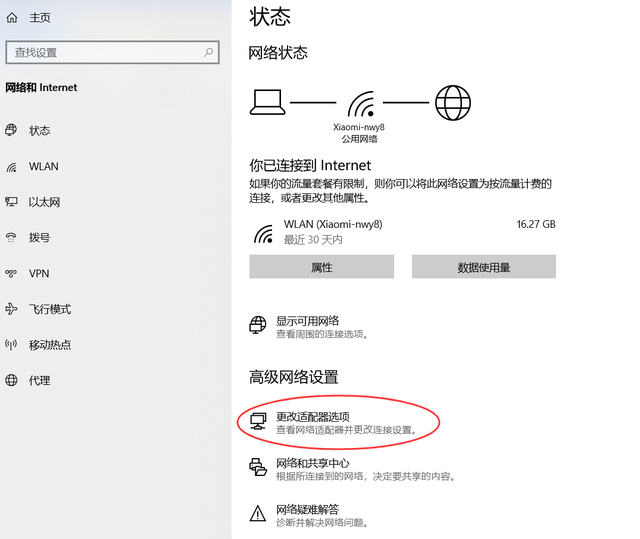This screenshot has height=539, width=640.
Task: Click the 最近 30 天内 text
Action: tap(313, 240)
